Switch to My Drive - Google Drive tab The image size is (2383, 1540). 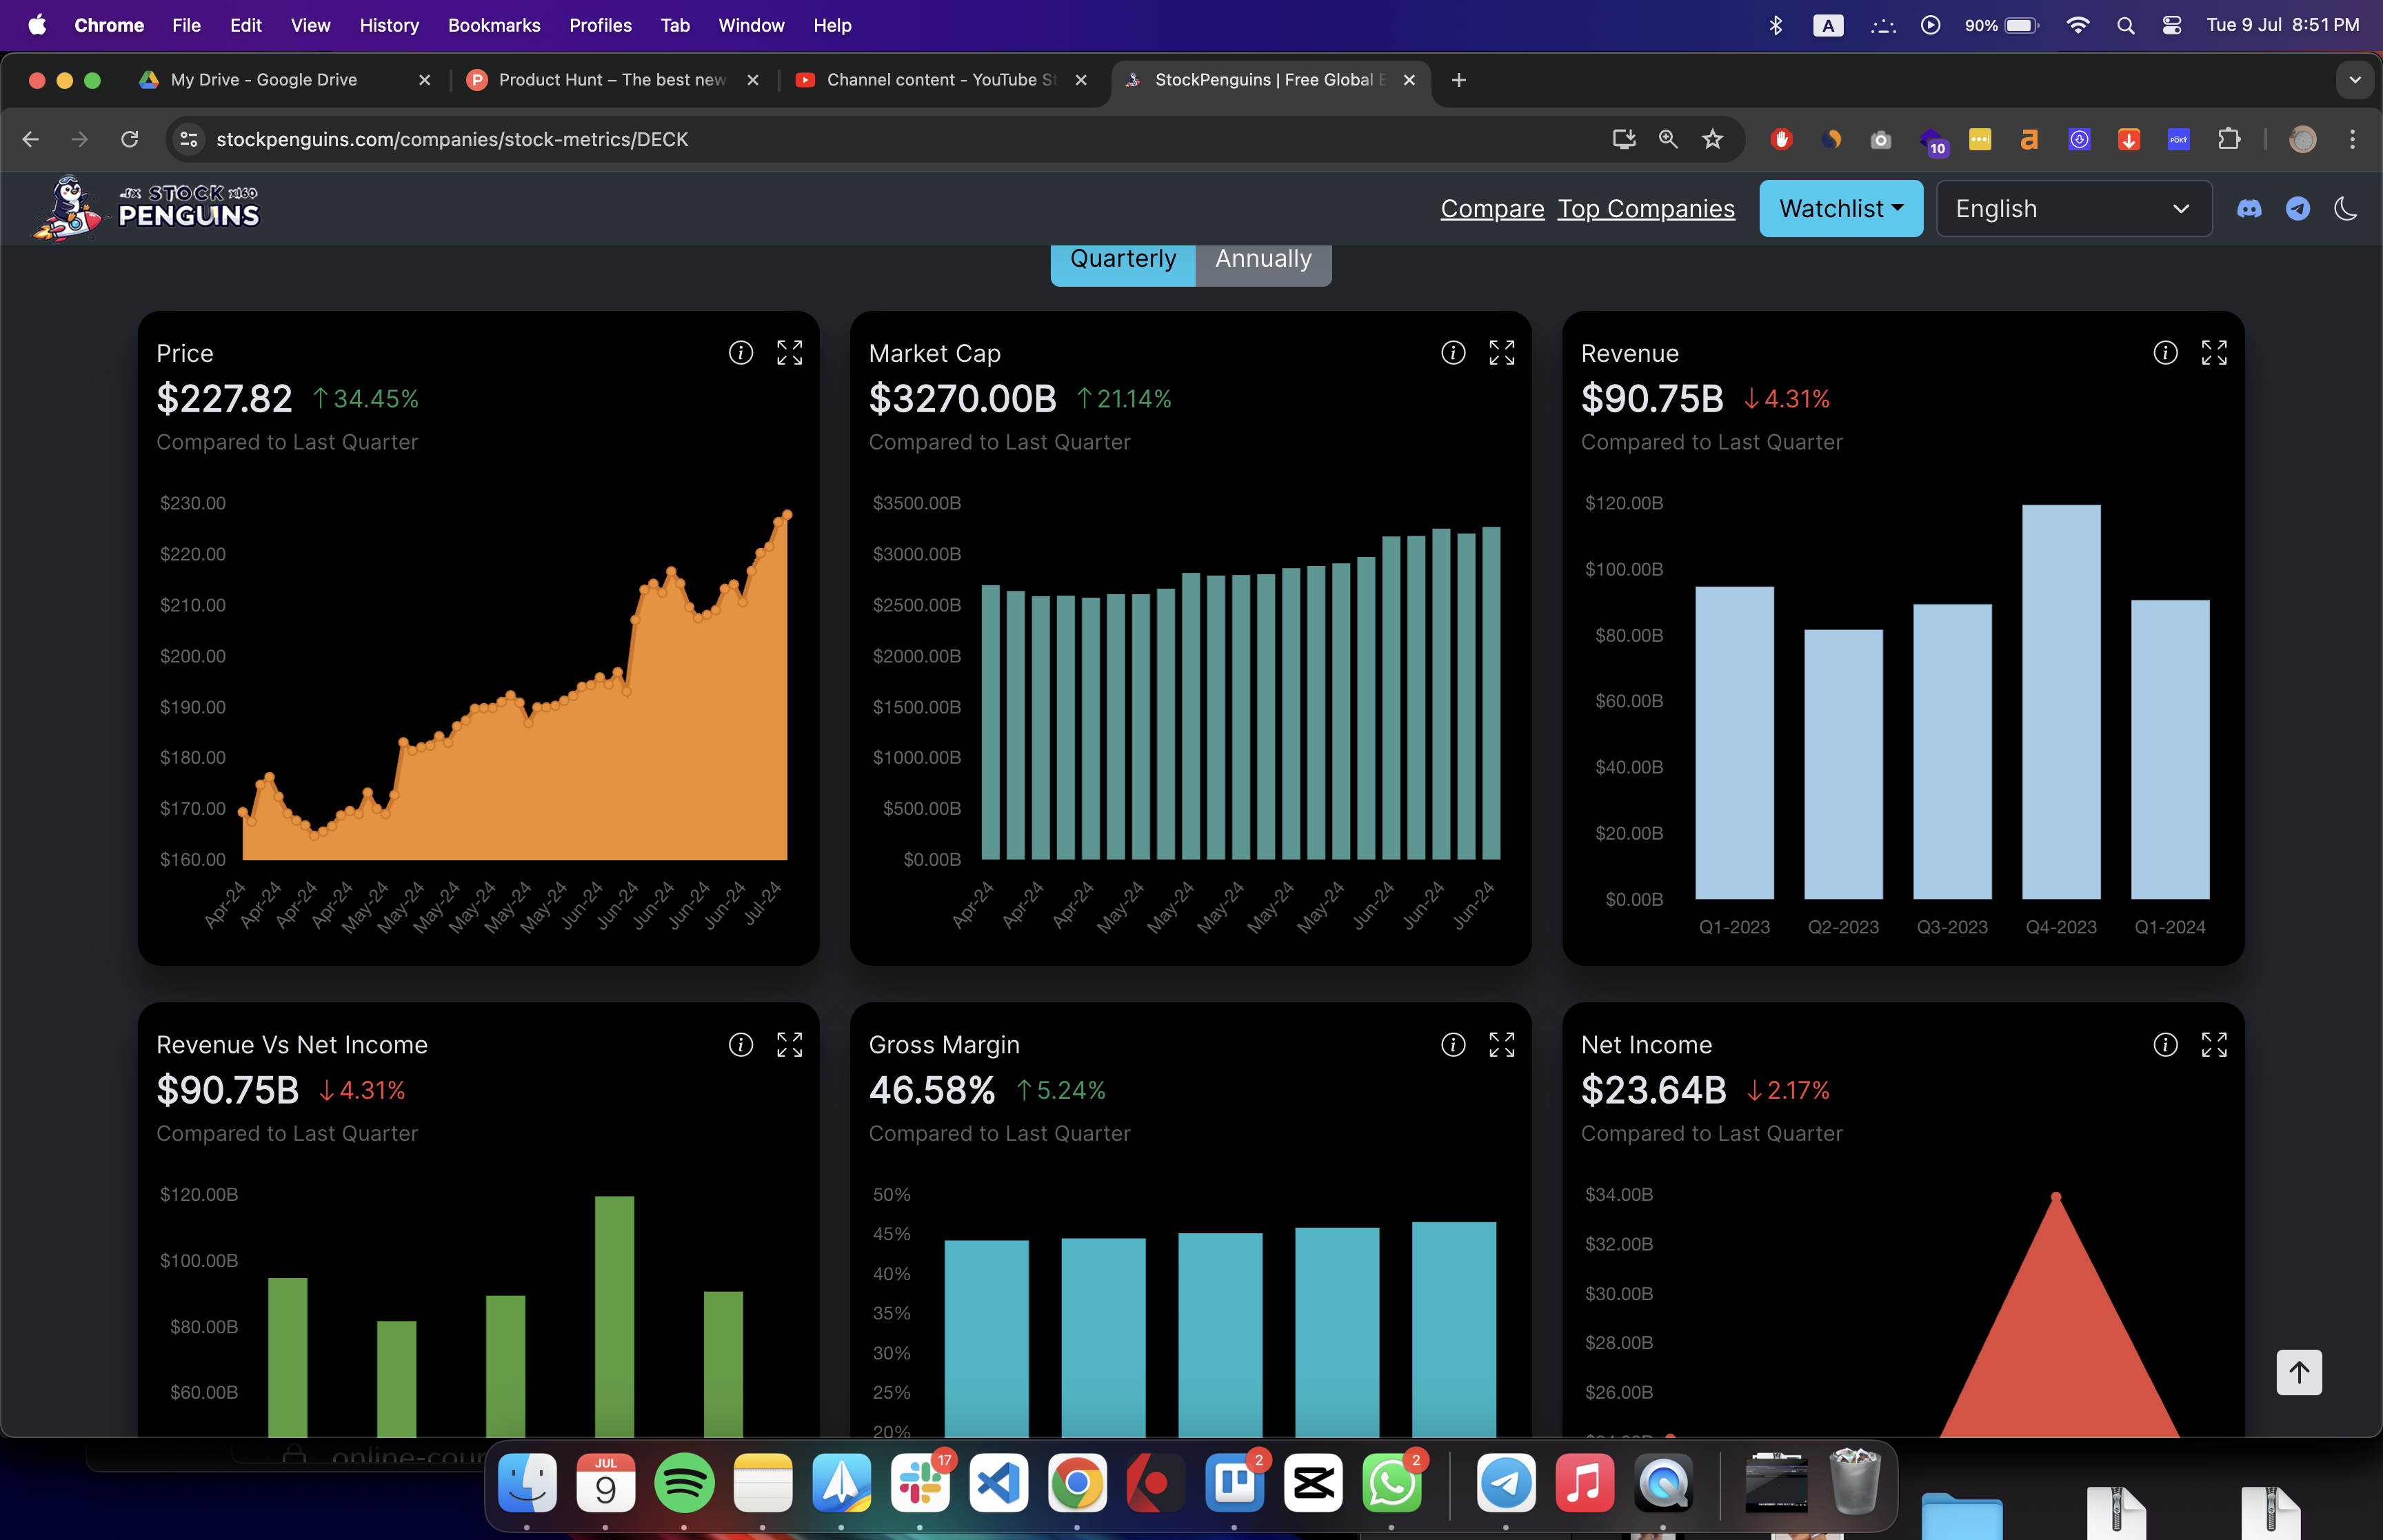click(x=285, y=80)
